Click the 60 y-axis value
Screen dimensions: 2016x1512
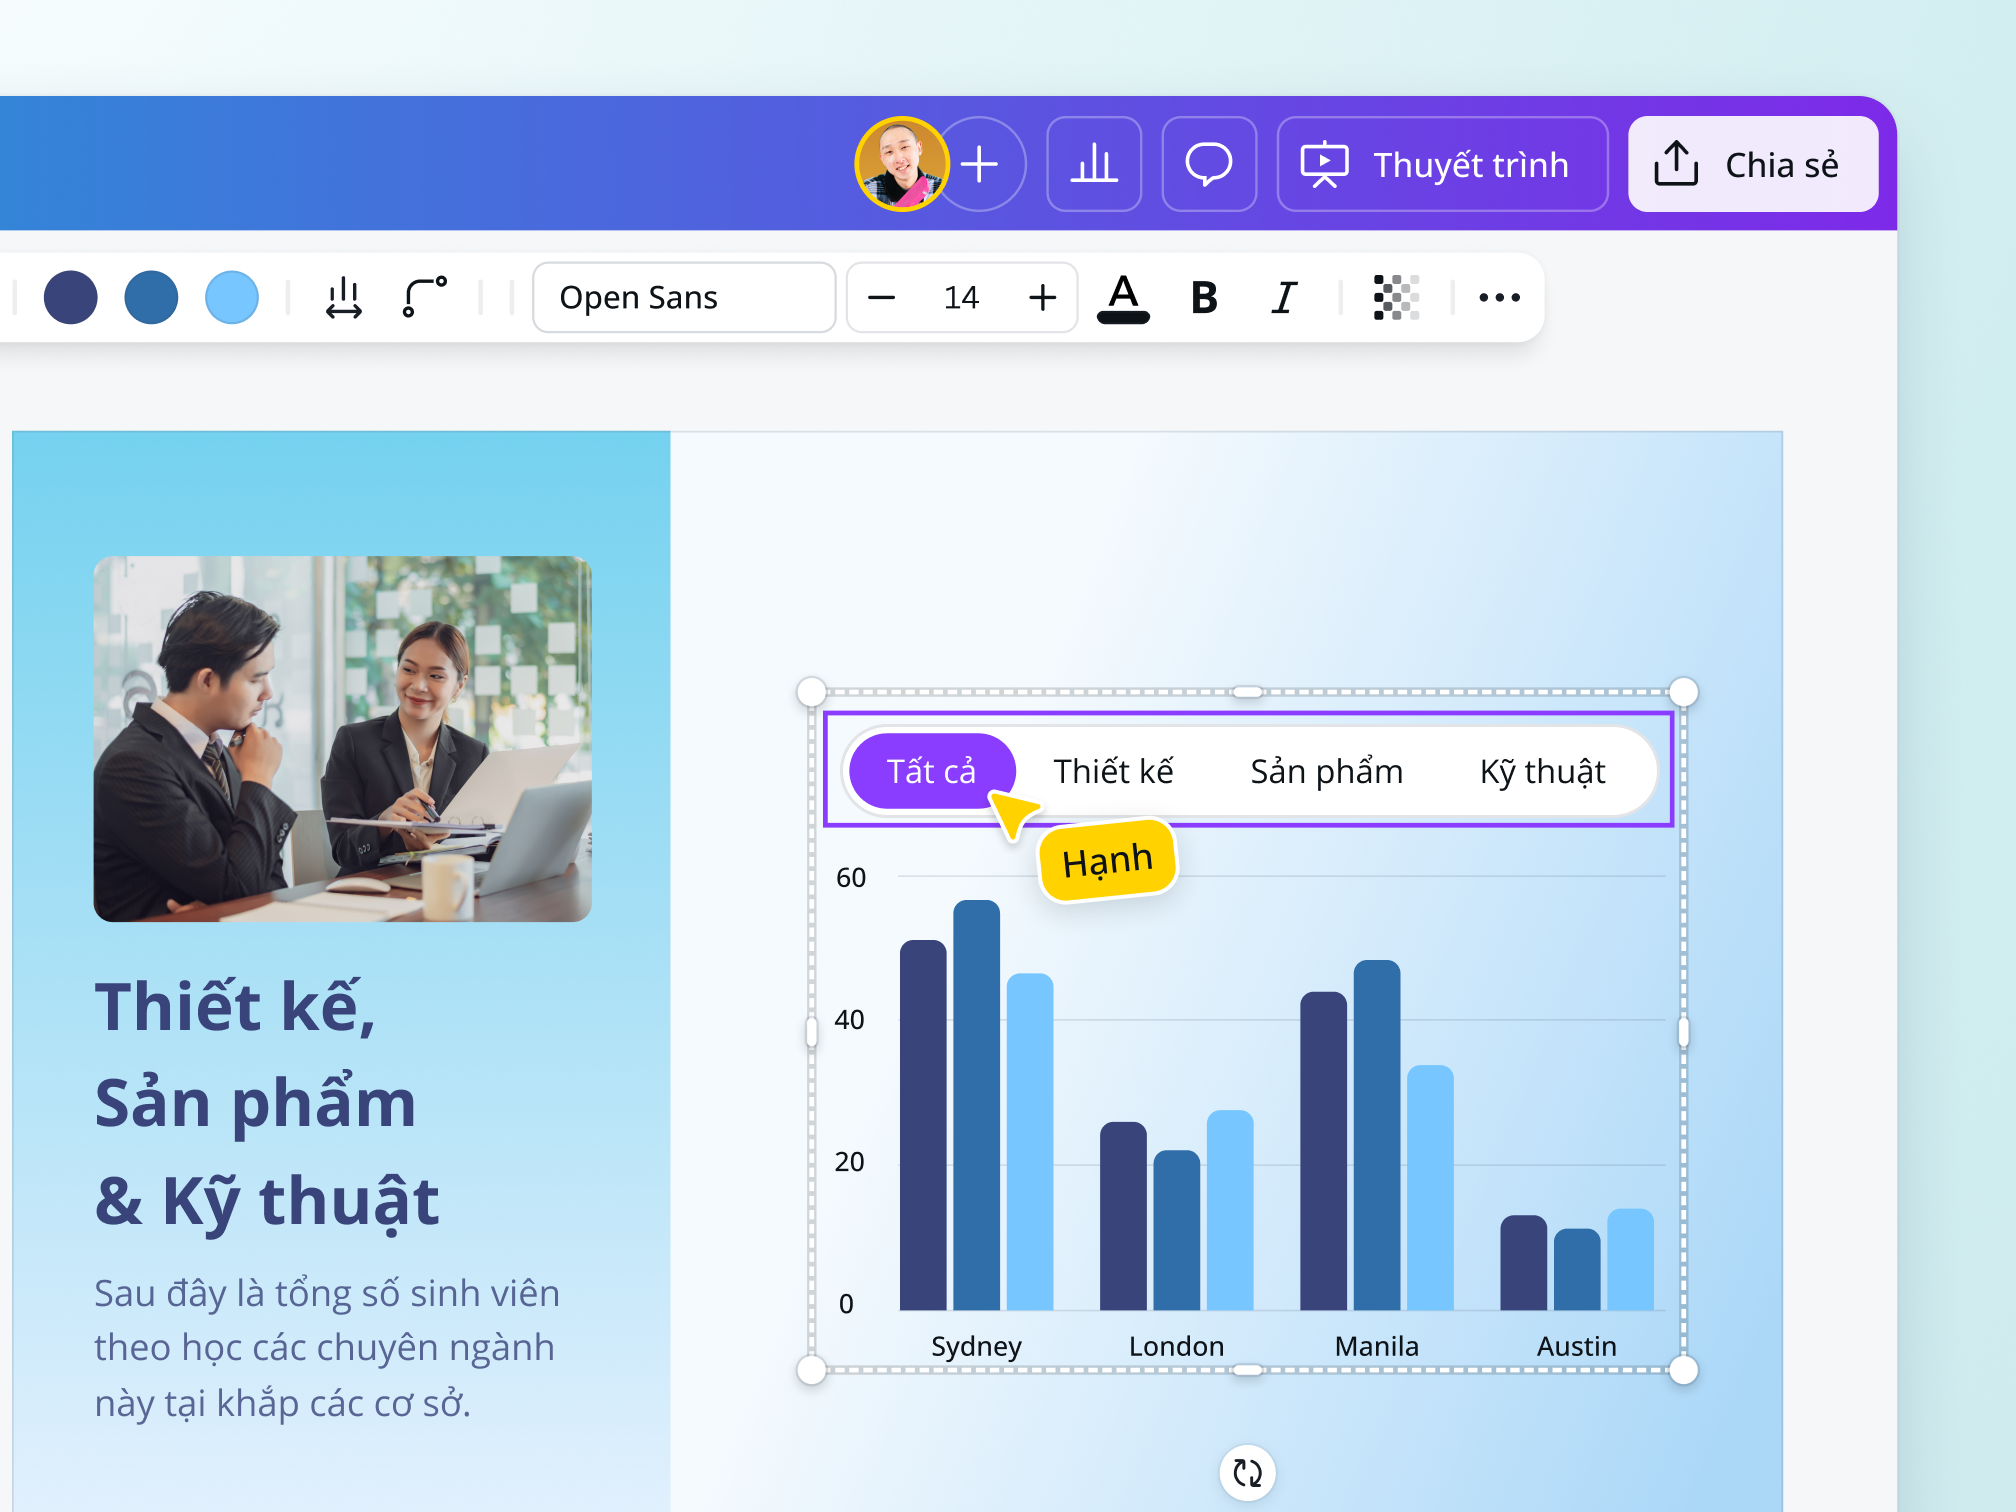tap(851, 877)
